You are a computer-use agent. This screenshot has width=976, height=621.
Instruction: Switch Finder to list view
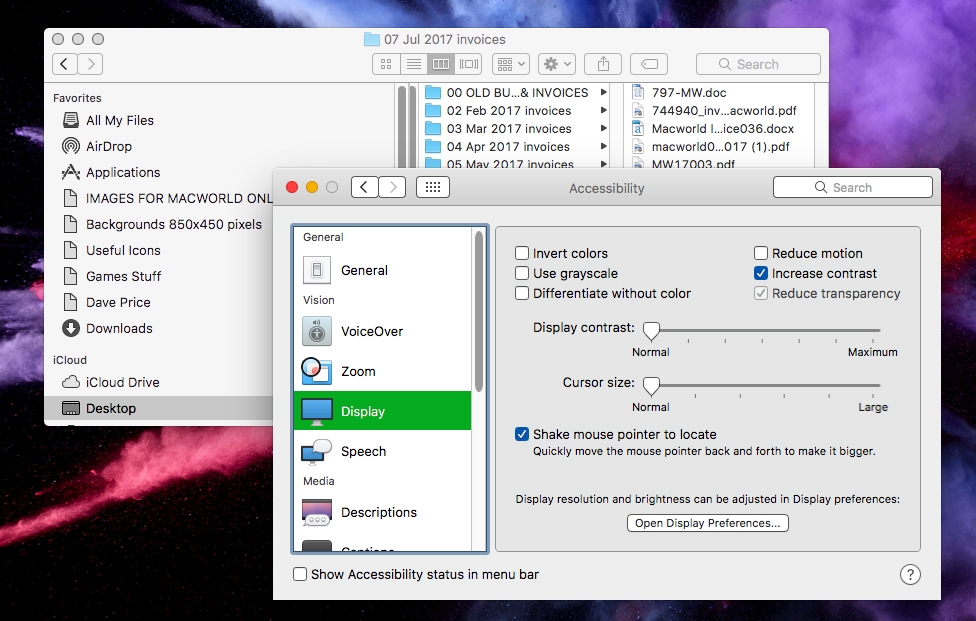tap(413, 64)
